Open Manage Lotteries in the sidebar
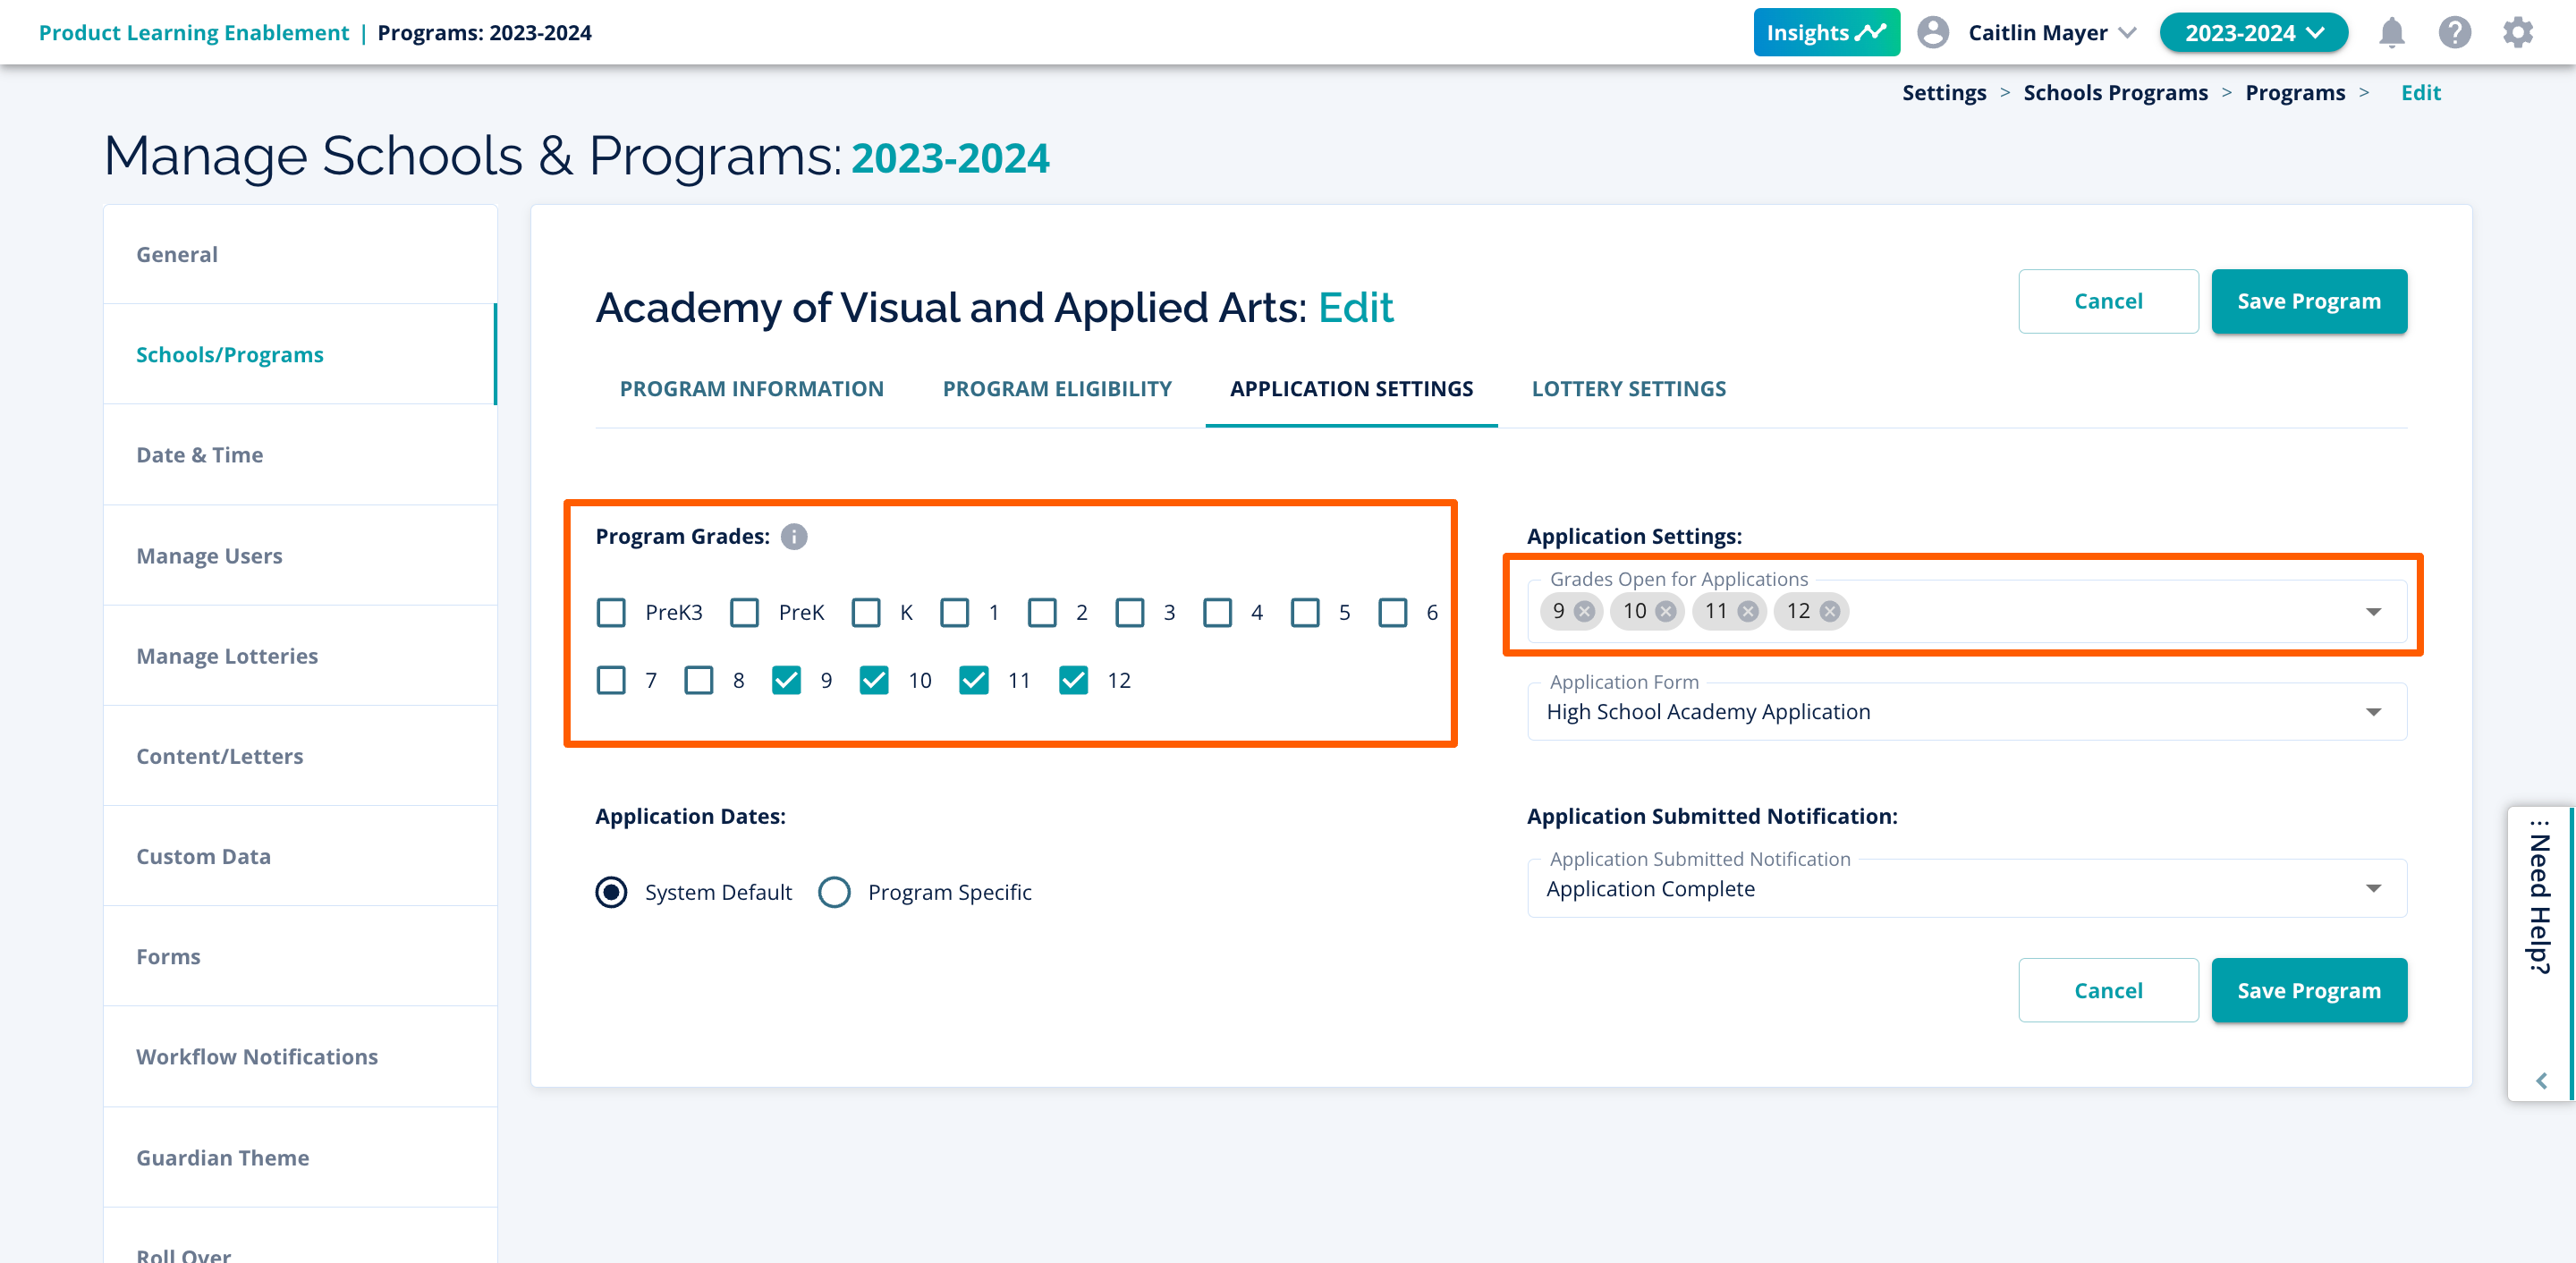This screenshot has height=1263, width=2576. (227, 656)
